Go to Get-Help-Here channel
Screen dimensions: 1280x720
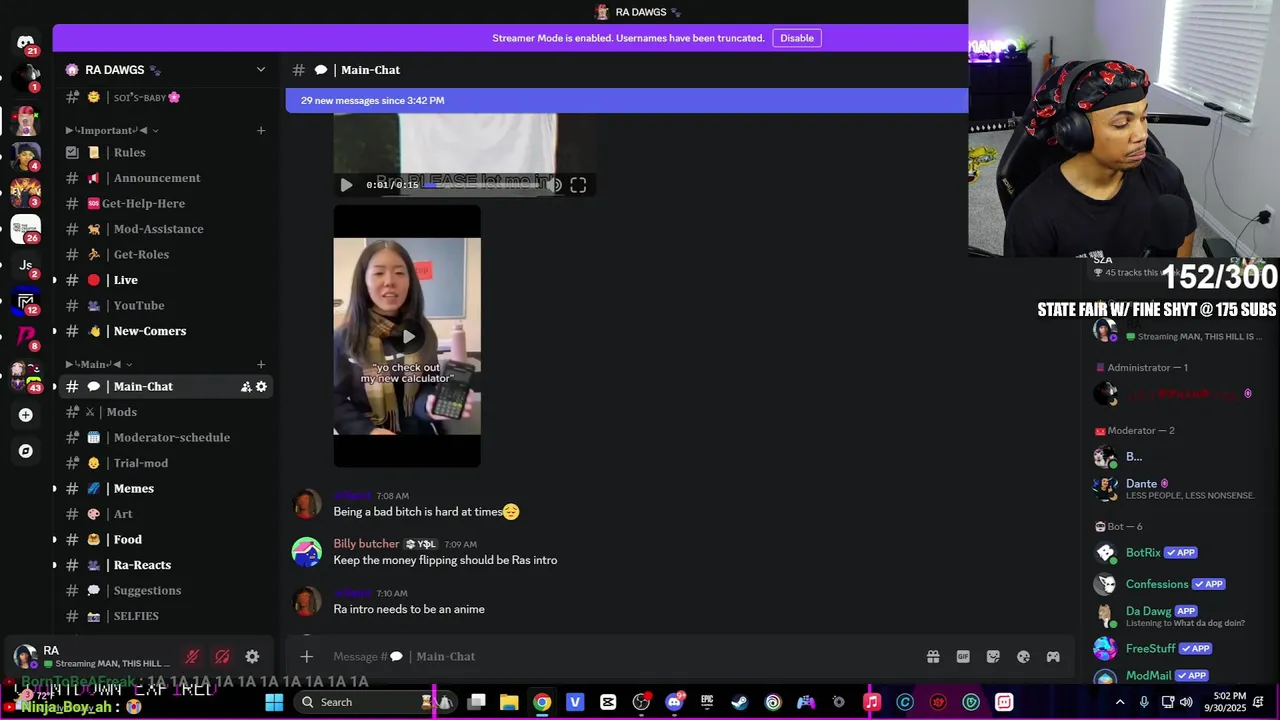pos(166,204)
